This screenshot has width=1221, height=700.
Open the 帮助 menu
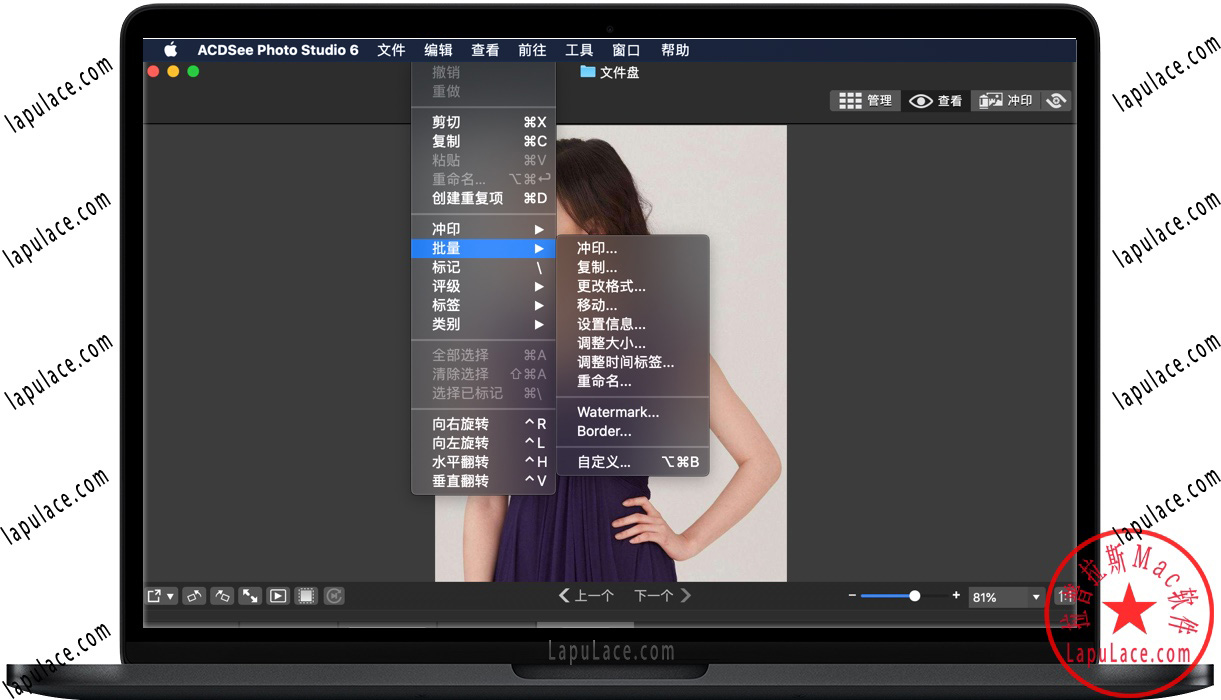(675, 50)
